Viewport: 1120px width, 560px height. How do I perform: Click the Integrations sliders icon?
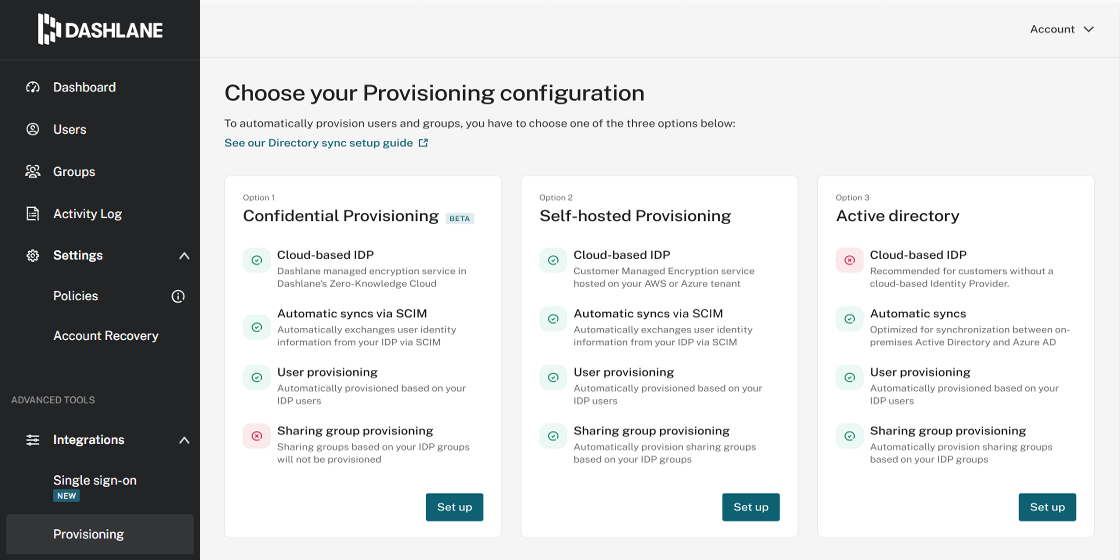[33, 440]
